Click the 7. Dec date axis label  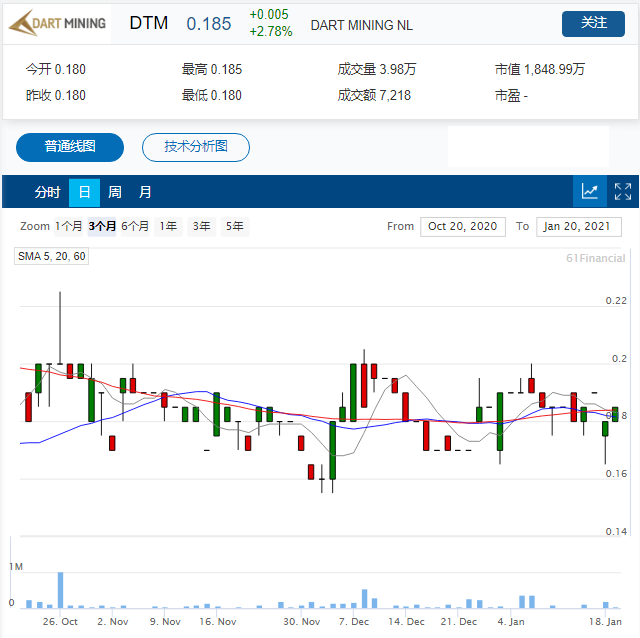(354, 622)
